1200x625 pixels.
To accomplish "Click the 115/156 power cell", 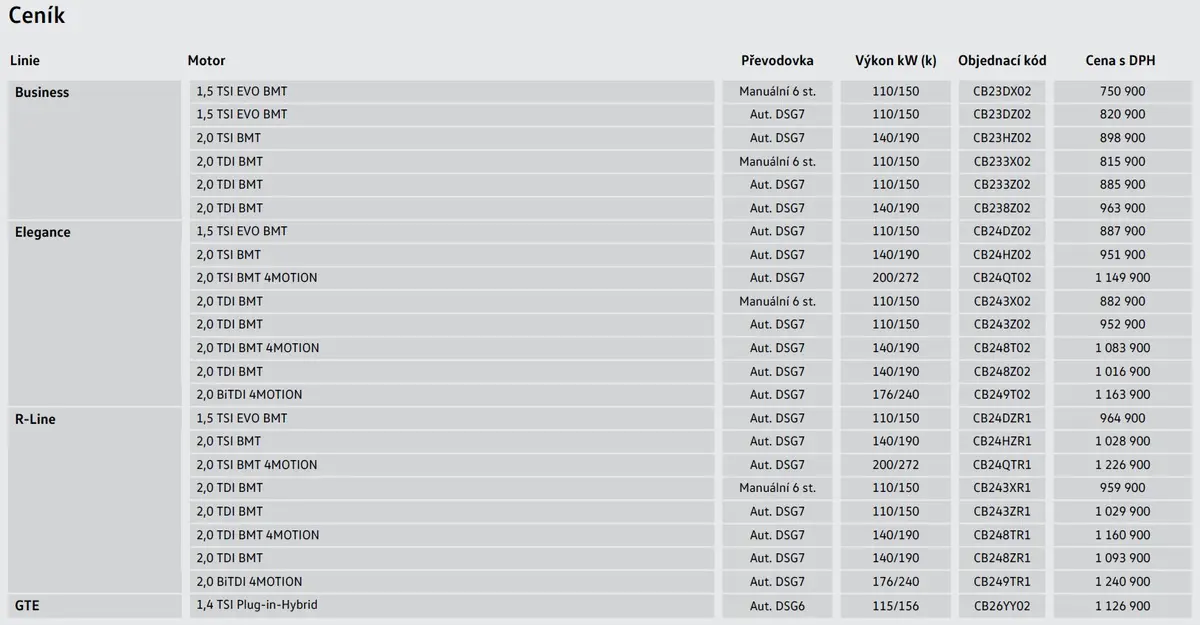I will 896,606.
